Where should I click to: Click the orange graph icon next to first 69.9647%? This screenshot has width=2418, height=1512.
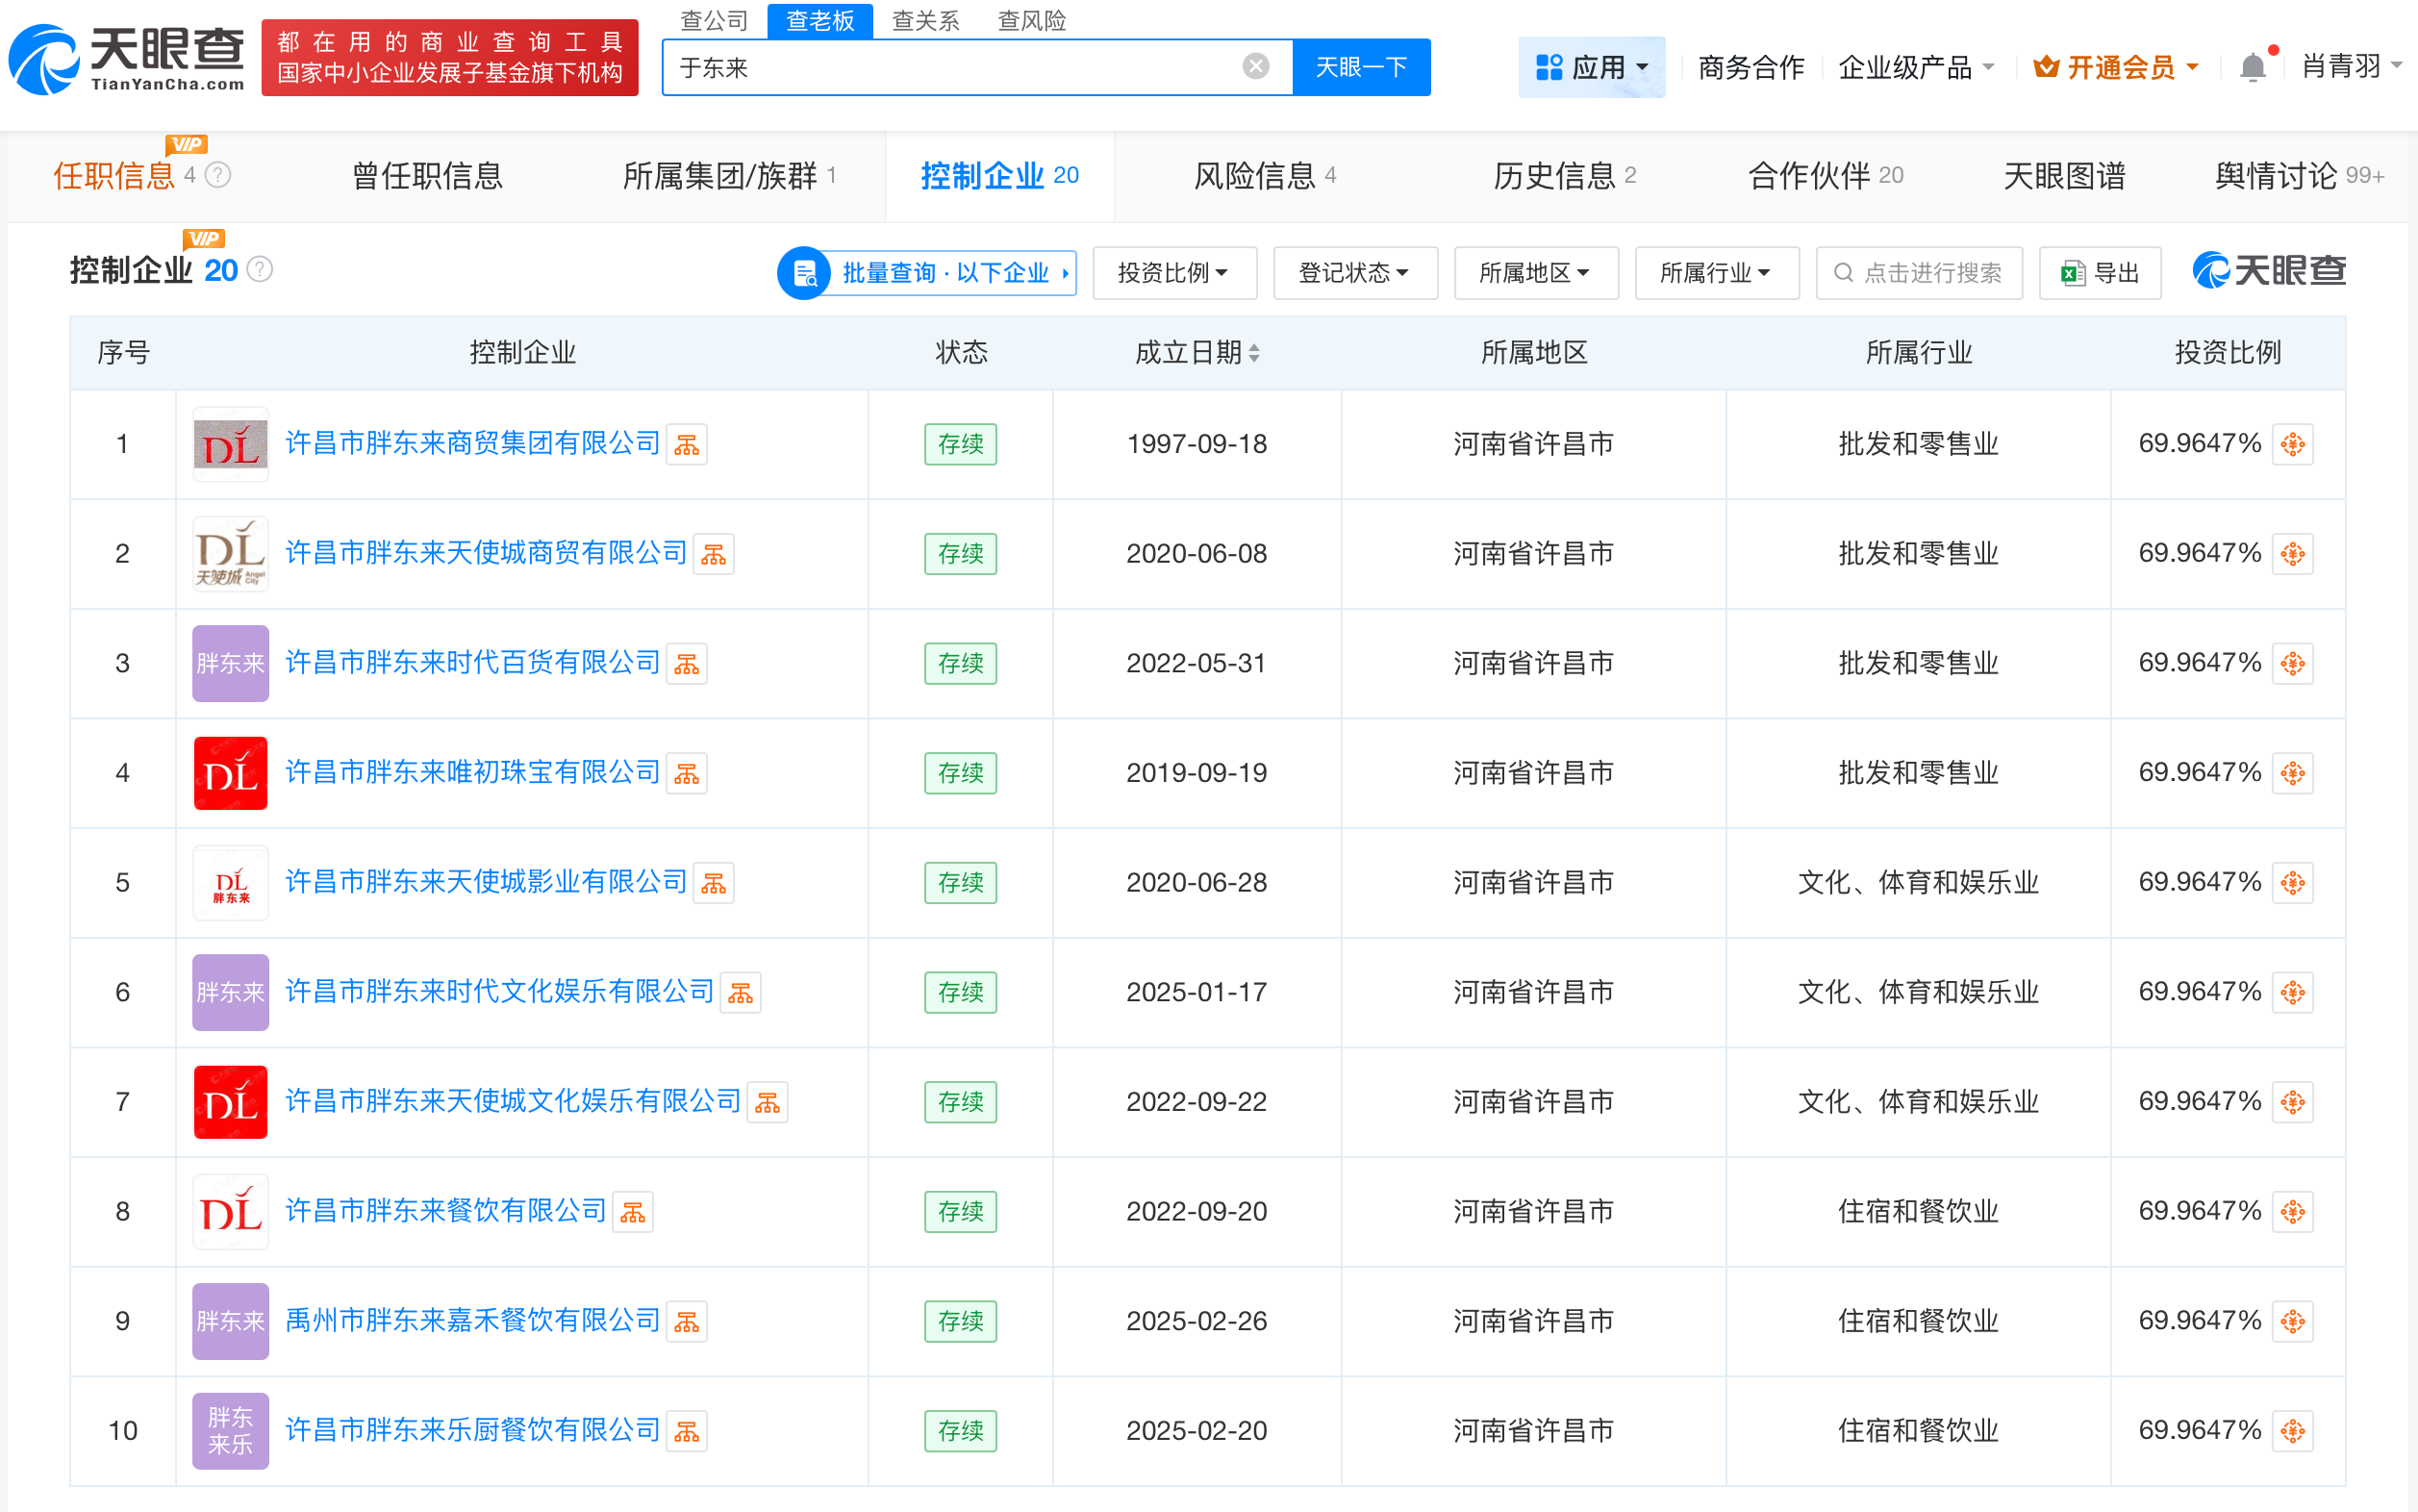click(2292, 443)
